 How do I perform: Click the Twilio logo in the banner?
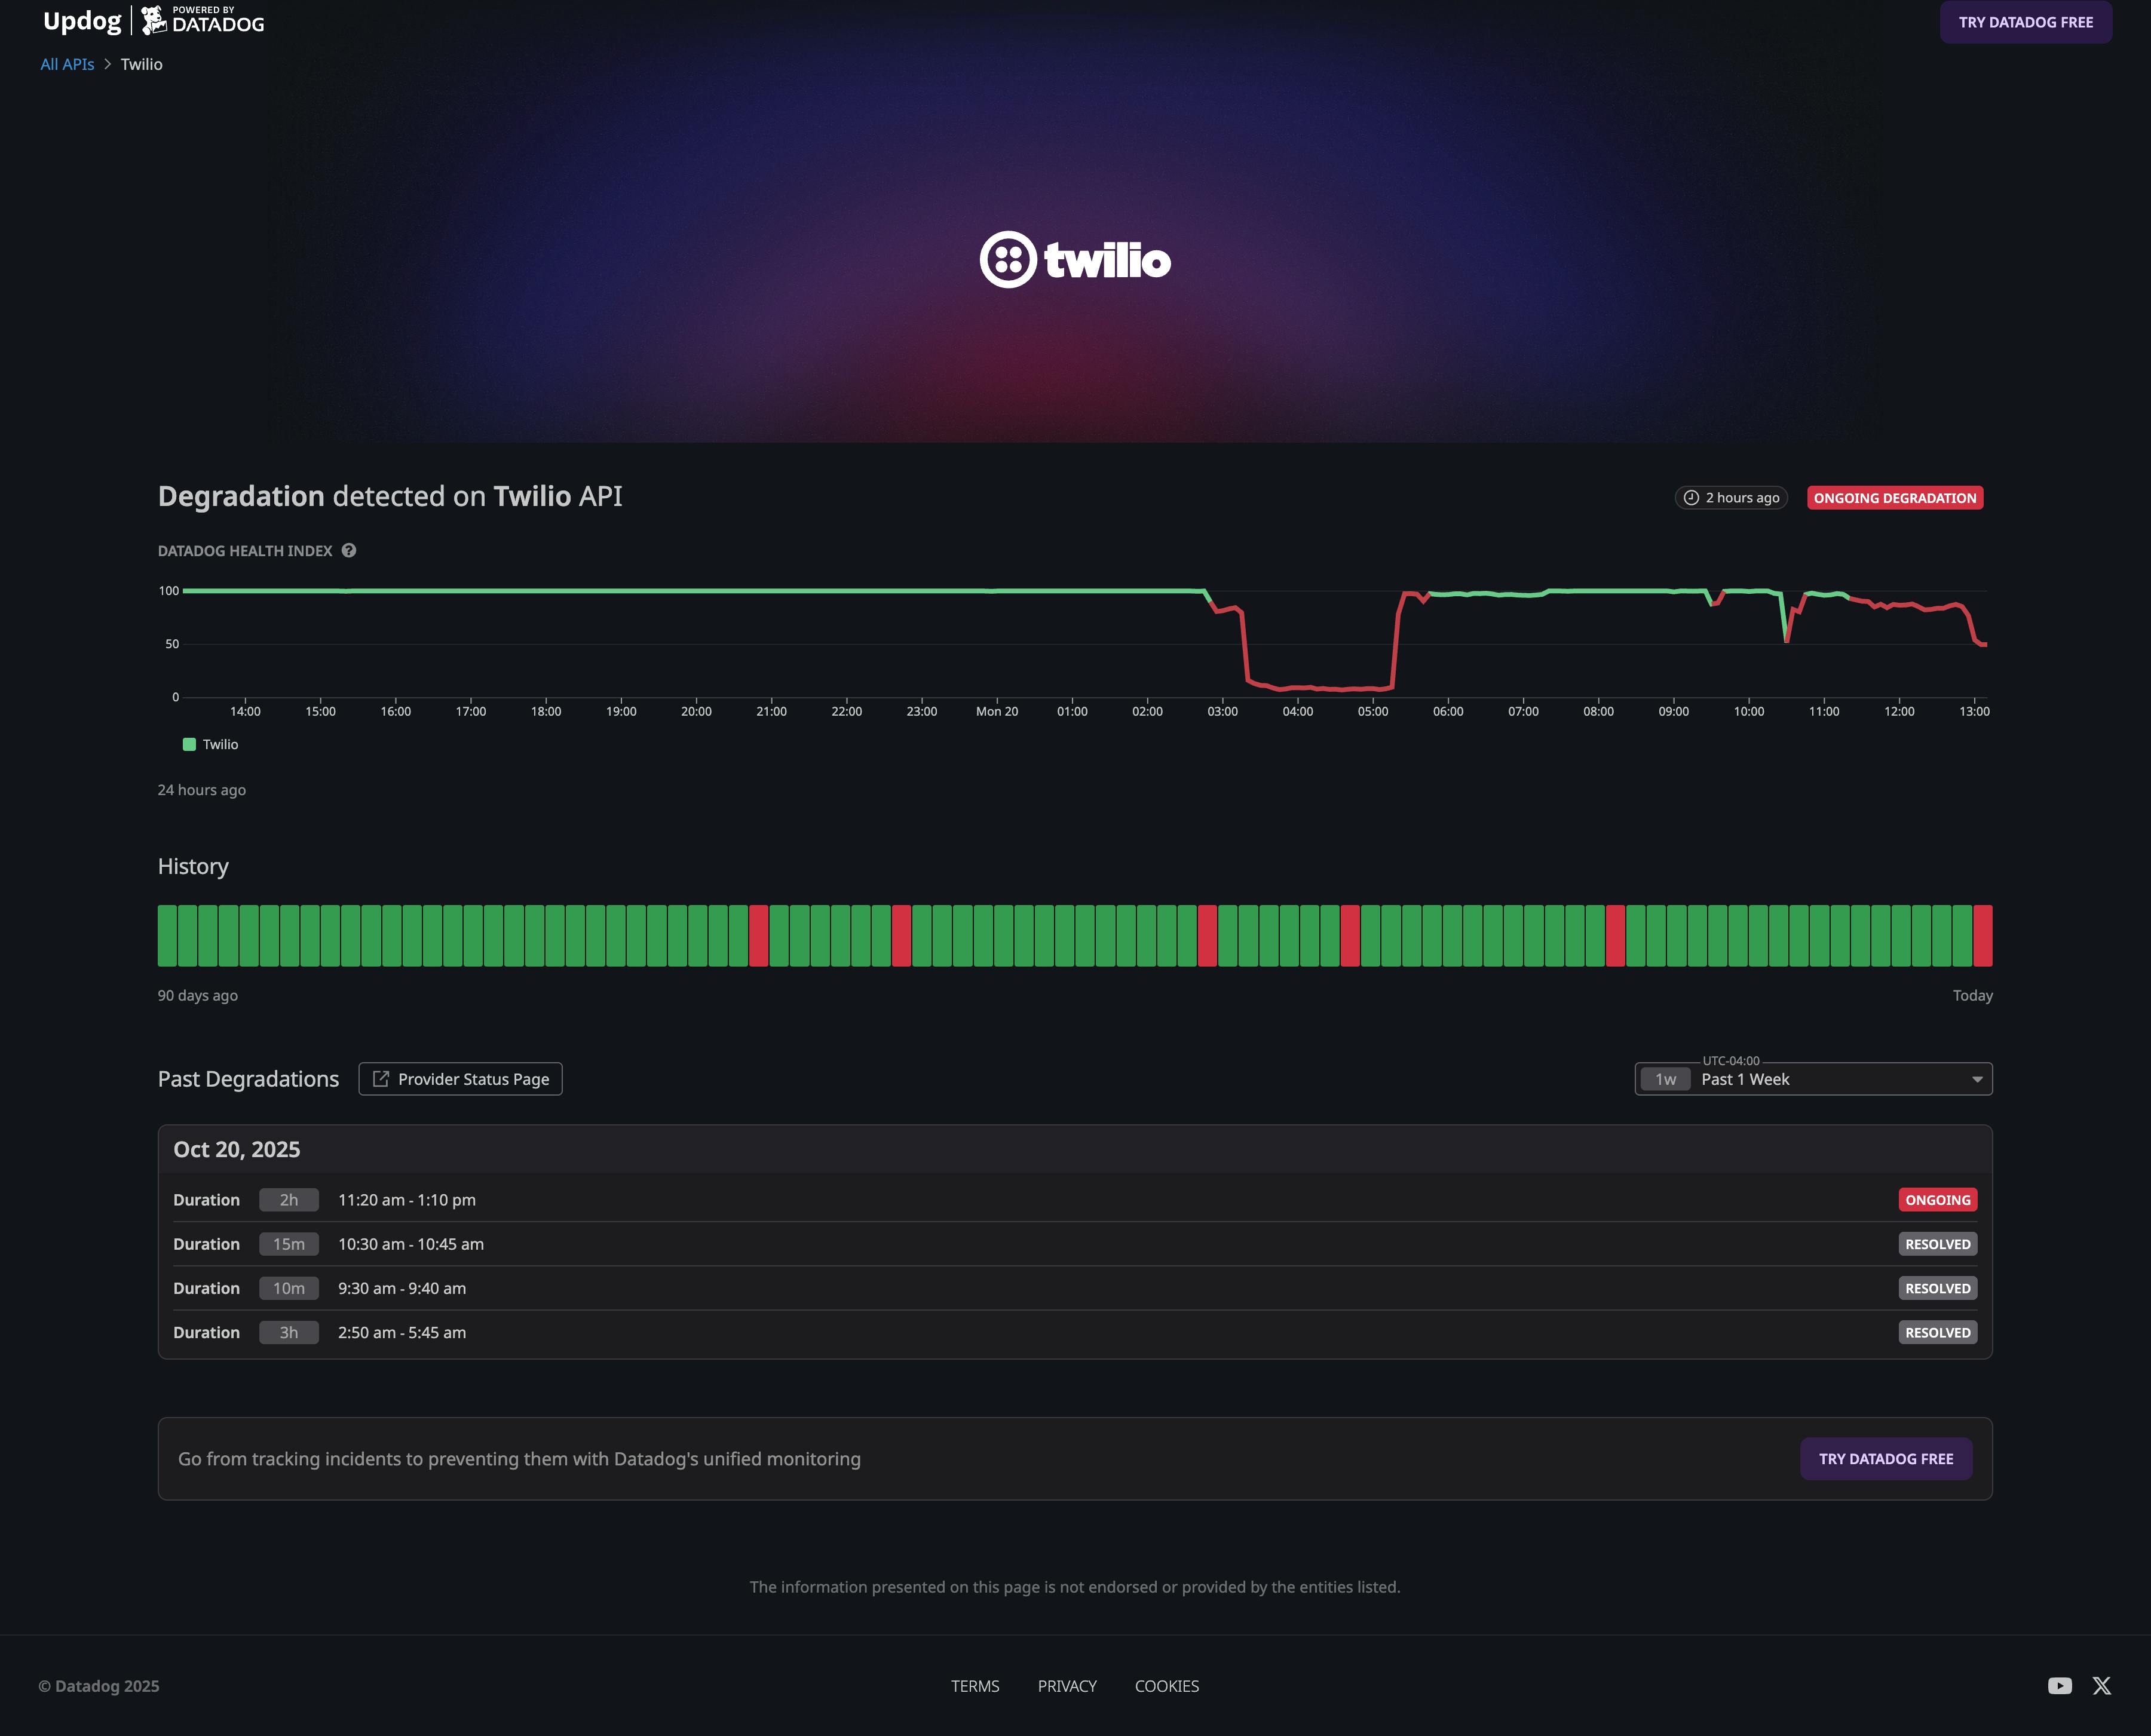pyautogui.click(x=1075, y=261)
